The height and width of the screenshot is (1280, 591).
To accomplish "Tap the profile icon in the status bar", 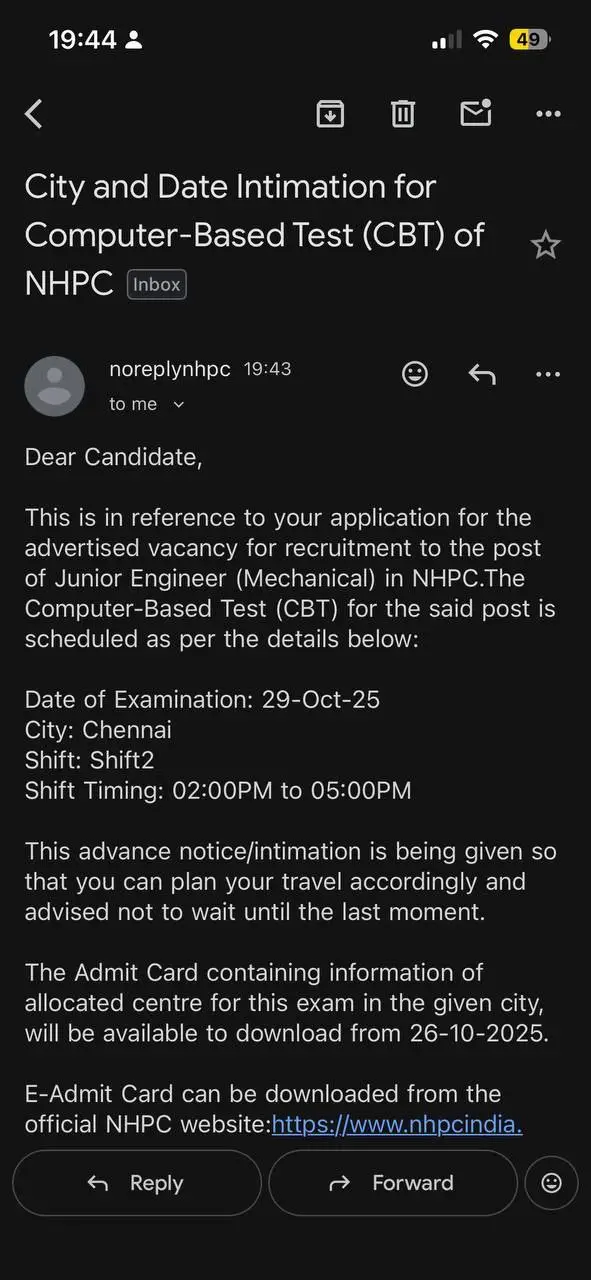I will [x=136, y=40].
